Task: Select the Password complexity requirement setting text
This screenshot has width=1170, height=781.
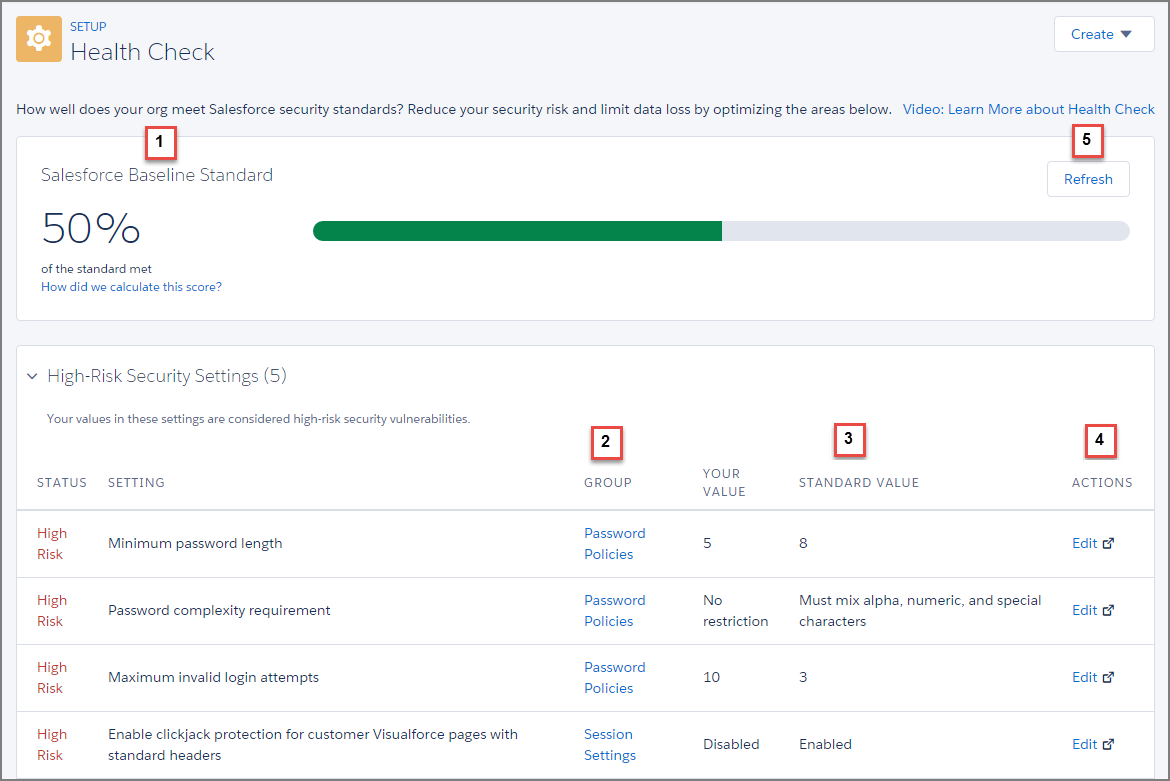Action: tap(219, 610)
